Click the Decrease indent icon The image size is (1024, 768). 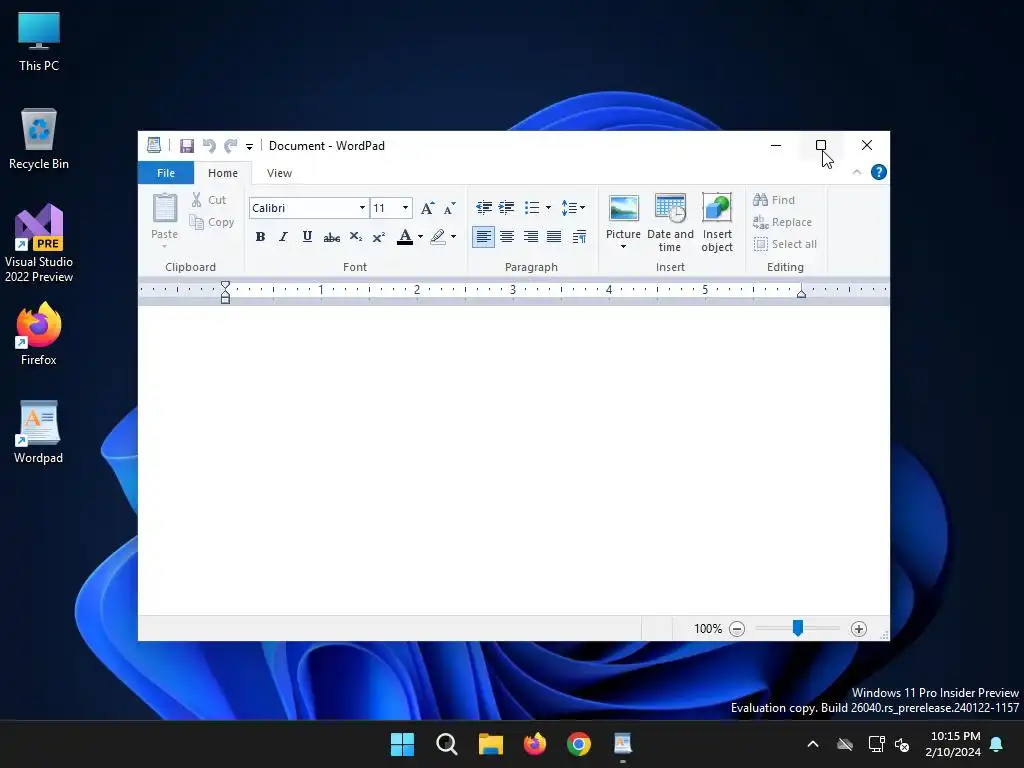tap(484, 208)
